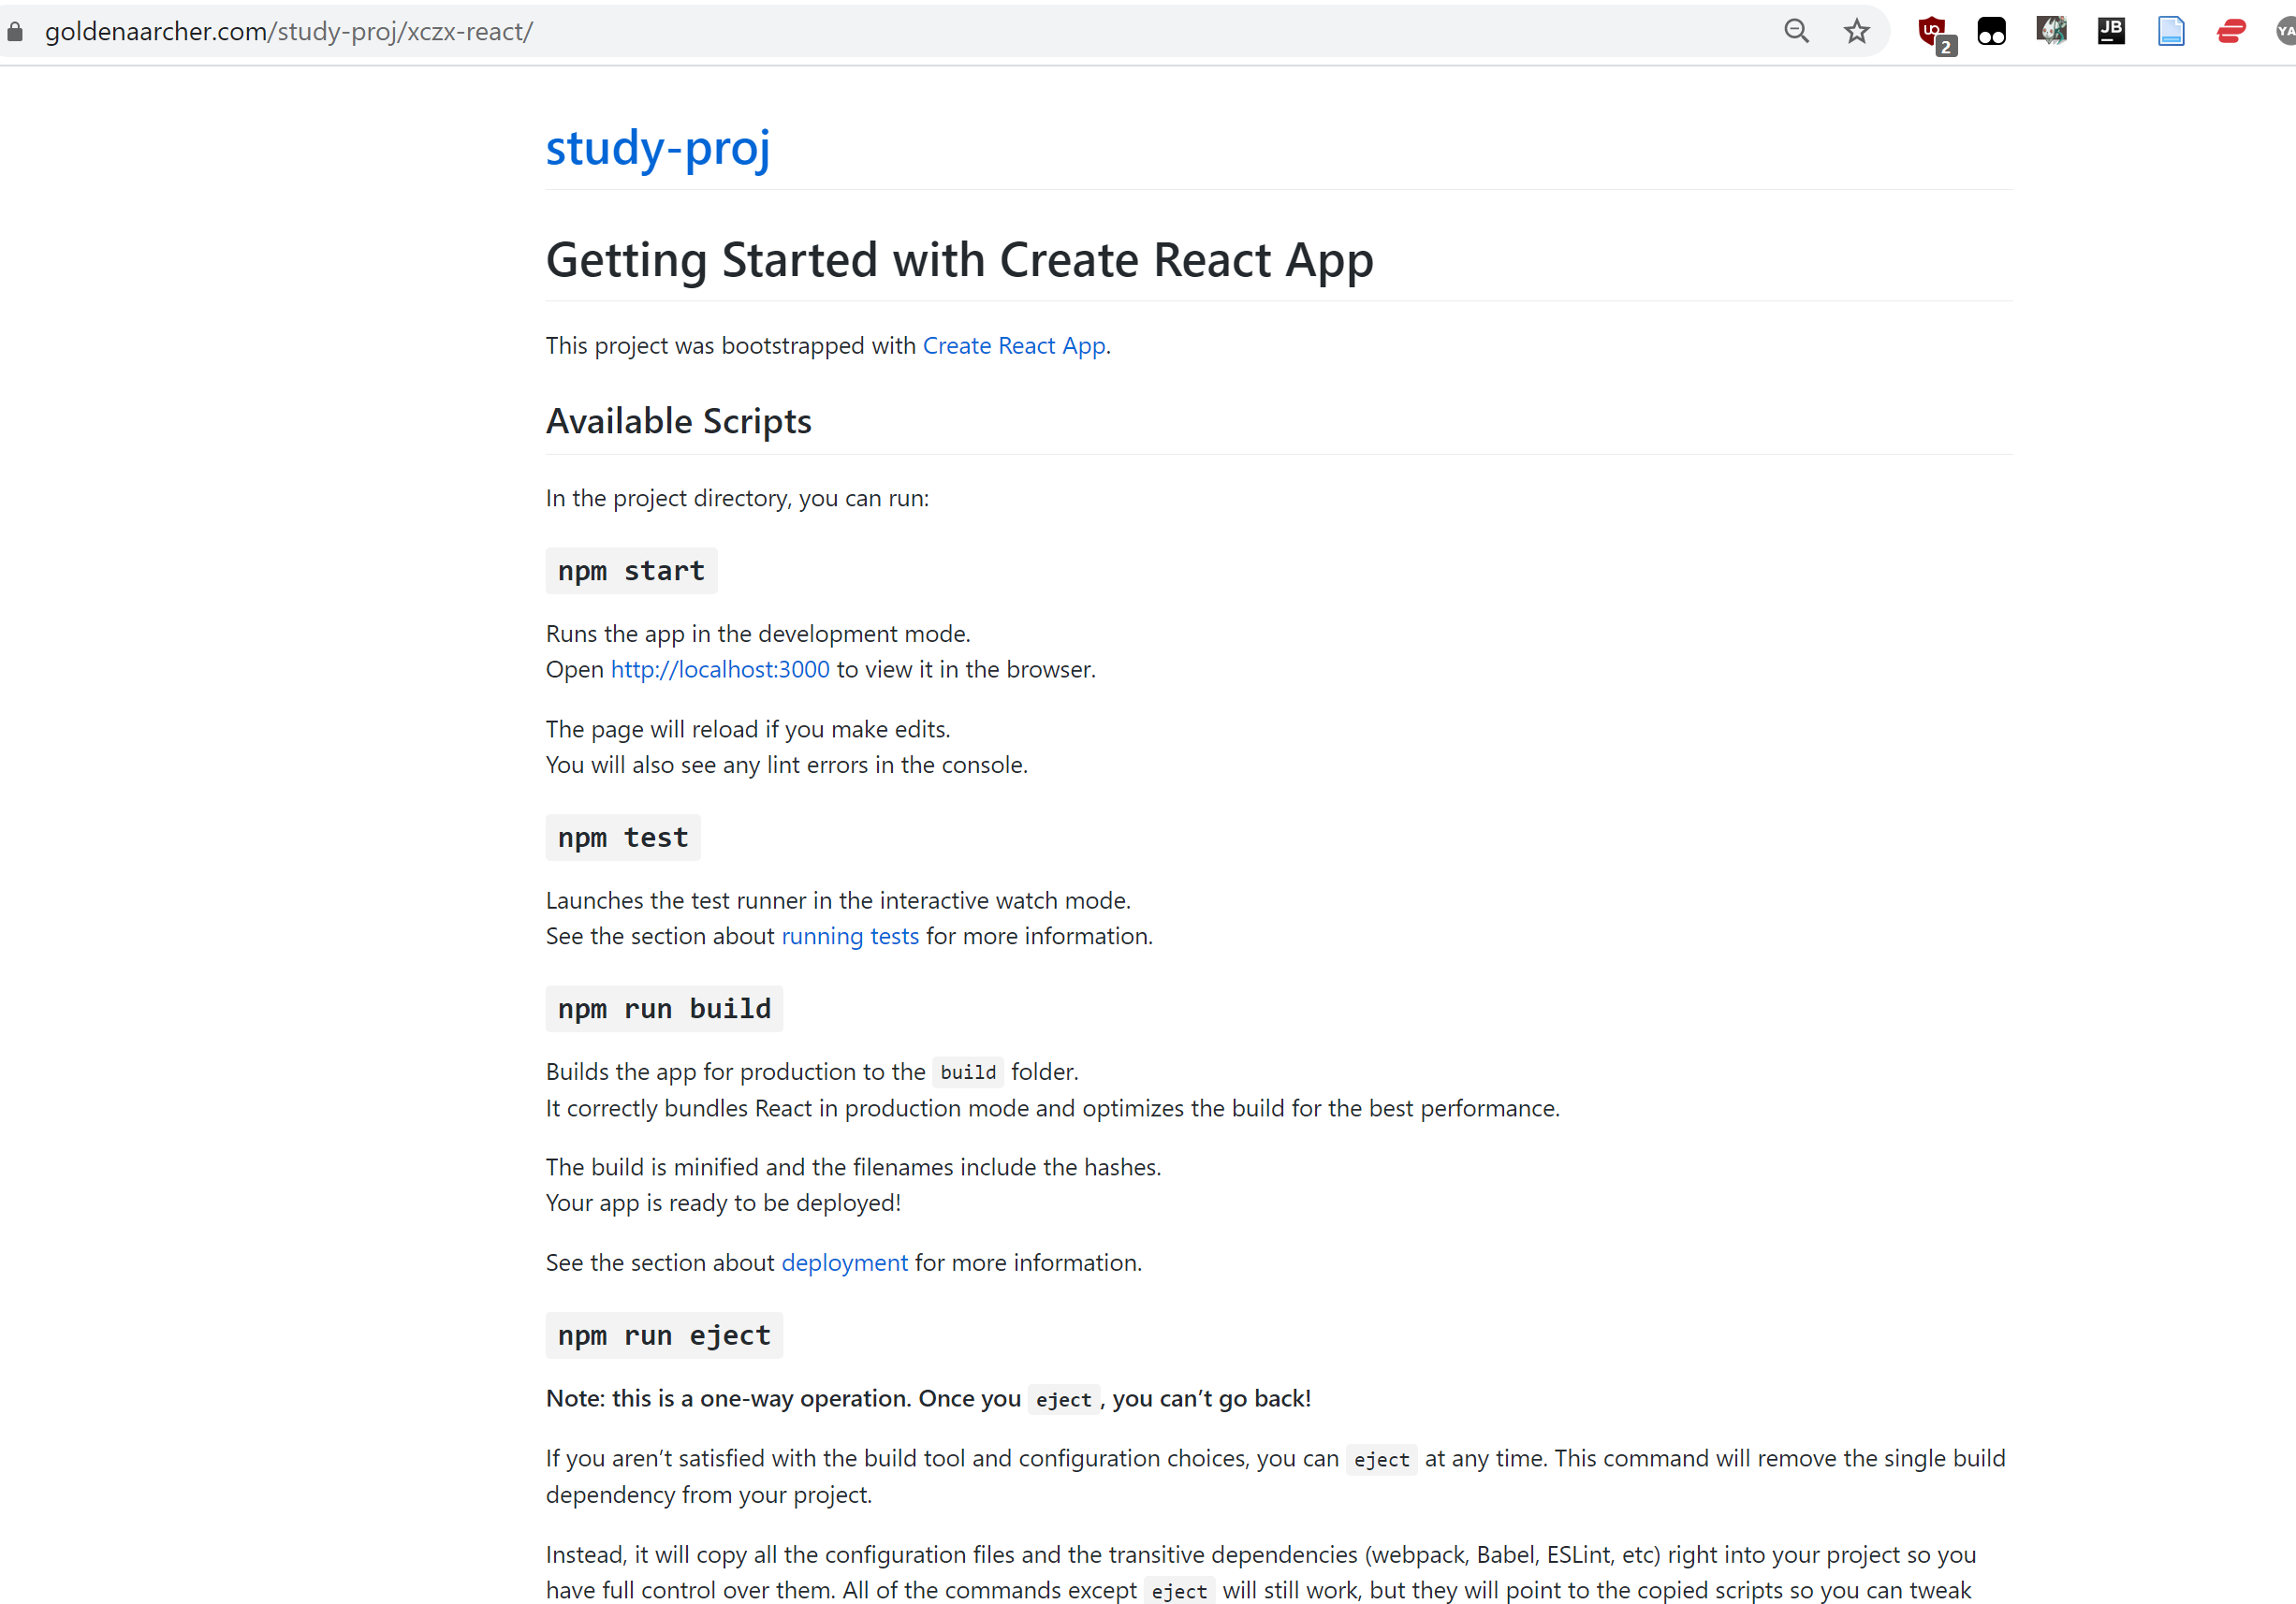
Task: Open the running tests link
Action: click(850, 936)
